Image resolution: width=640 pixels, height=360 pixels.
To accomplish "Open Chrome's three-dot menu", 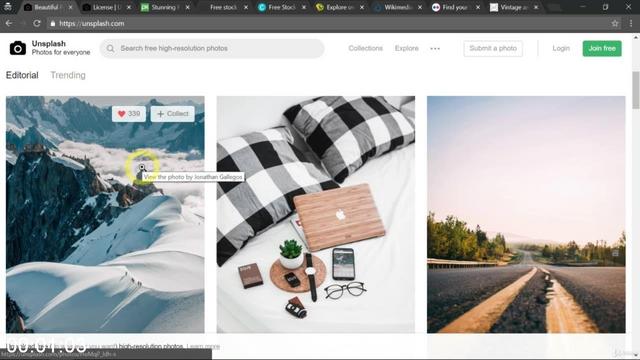I will 631,23.
